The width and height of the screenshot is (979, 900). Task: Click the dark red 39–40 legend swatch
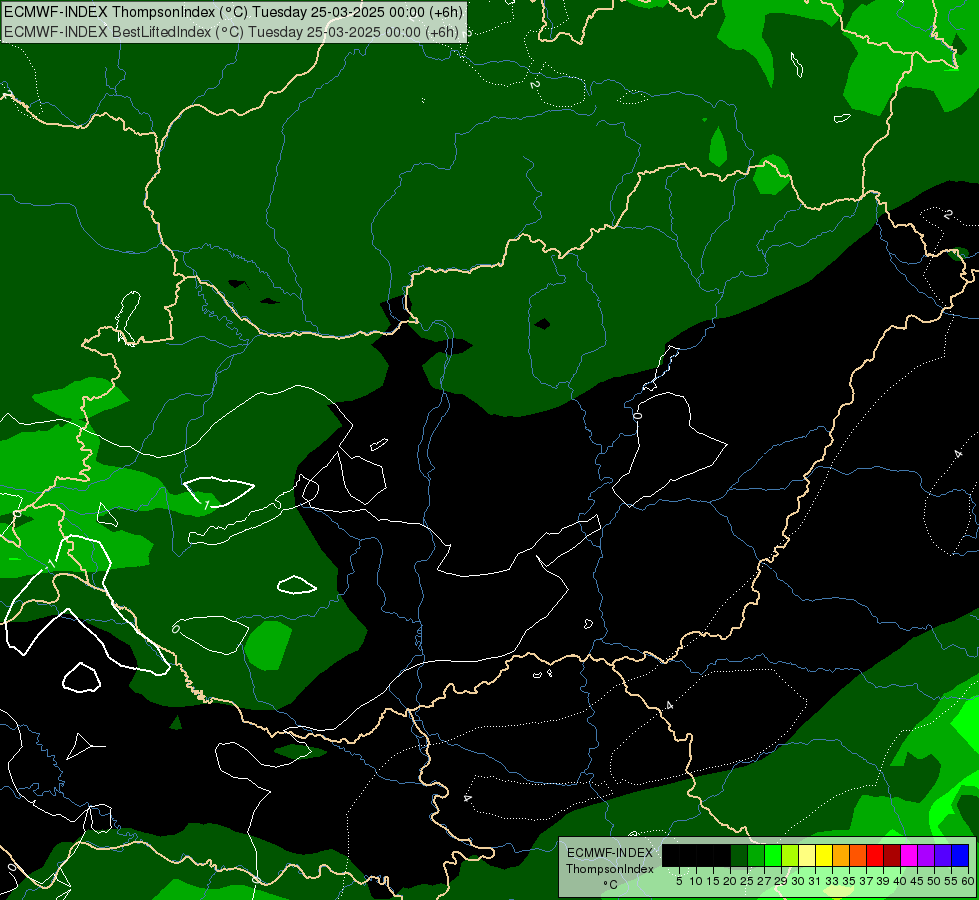click(x=892, y=855)
